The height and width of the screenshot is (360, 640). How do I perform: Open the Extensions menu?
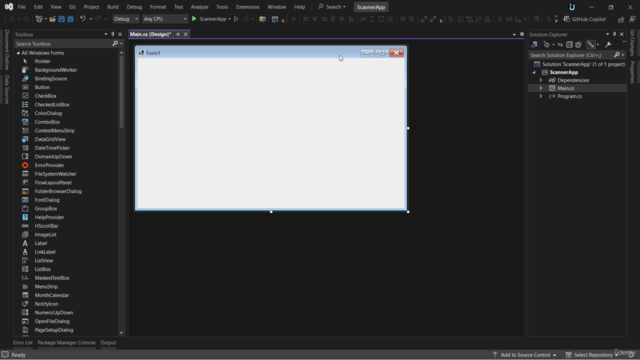(247, 7)
